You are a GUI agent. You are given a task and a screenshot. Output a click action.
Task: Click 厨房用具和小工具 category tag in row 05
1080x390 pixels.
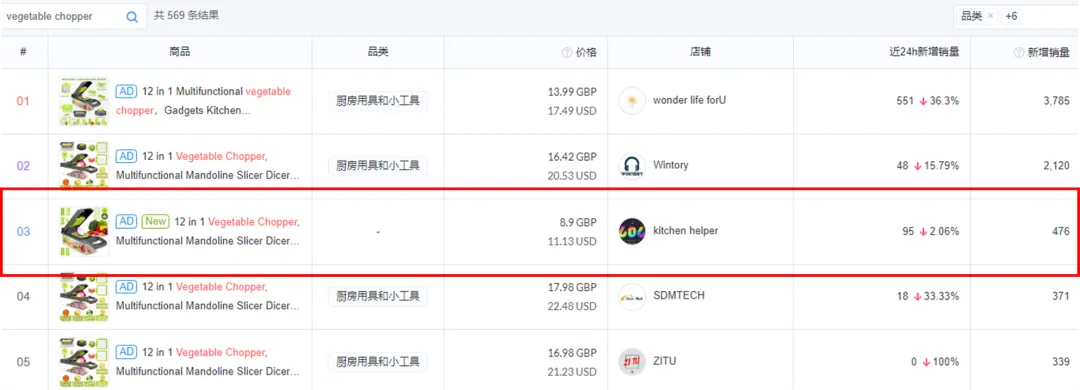pyautogui.click(x=377, y=362)
